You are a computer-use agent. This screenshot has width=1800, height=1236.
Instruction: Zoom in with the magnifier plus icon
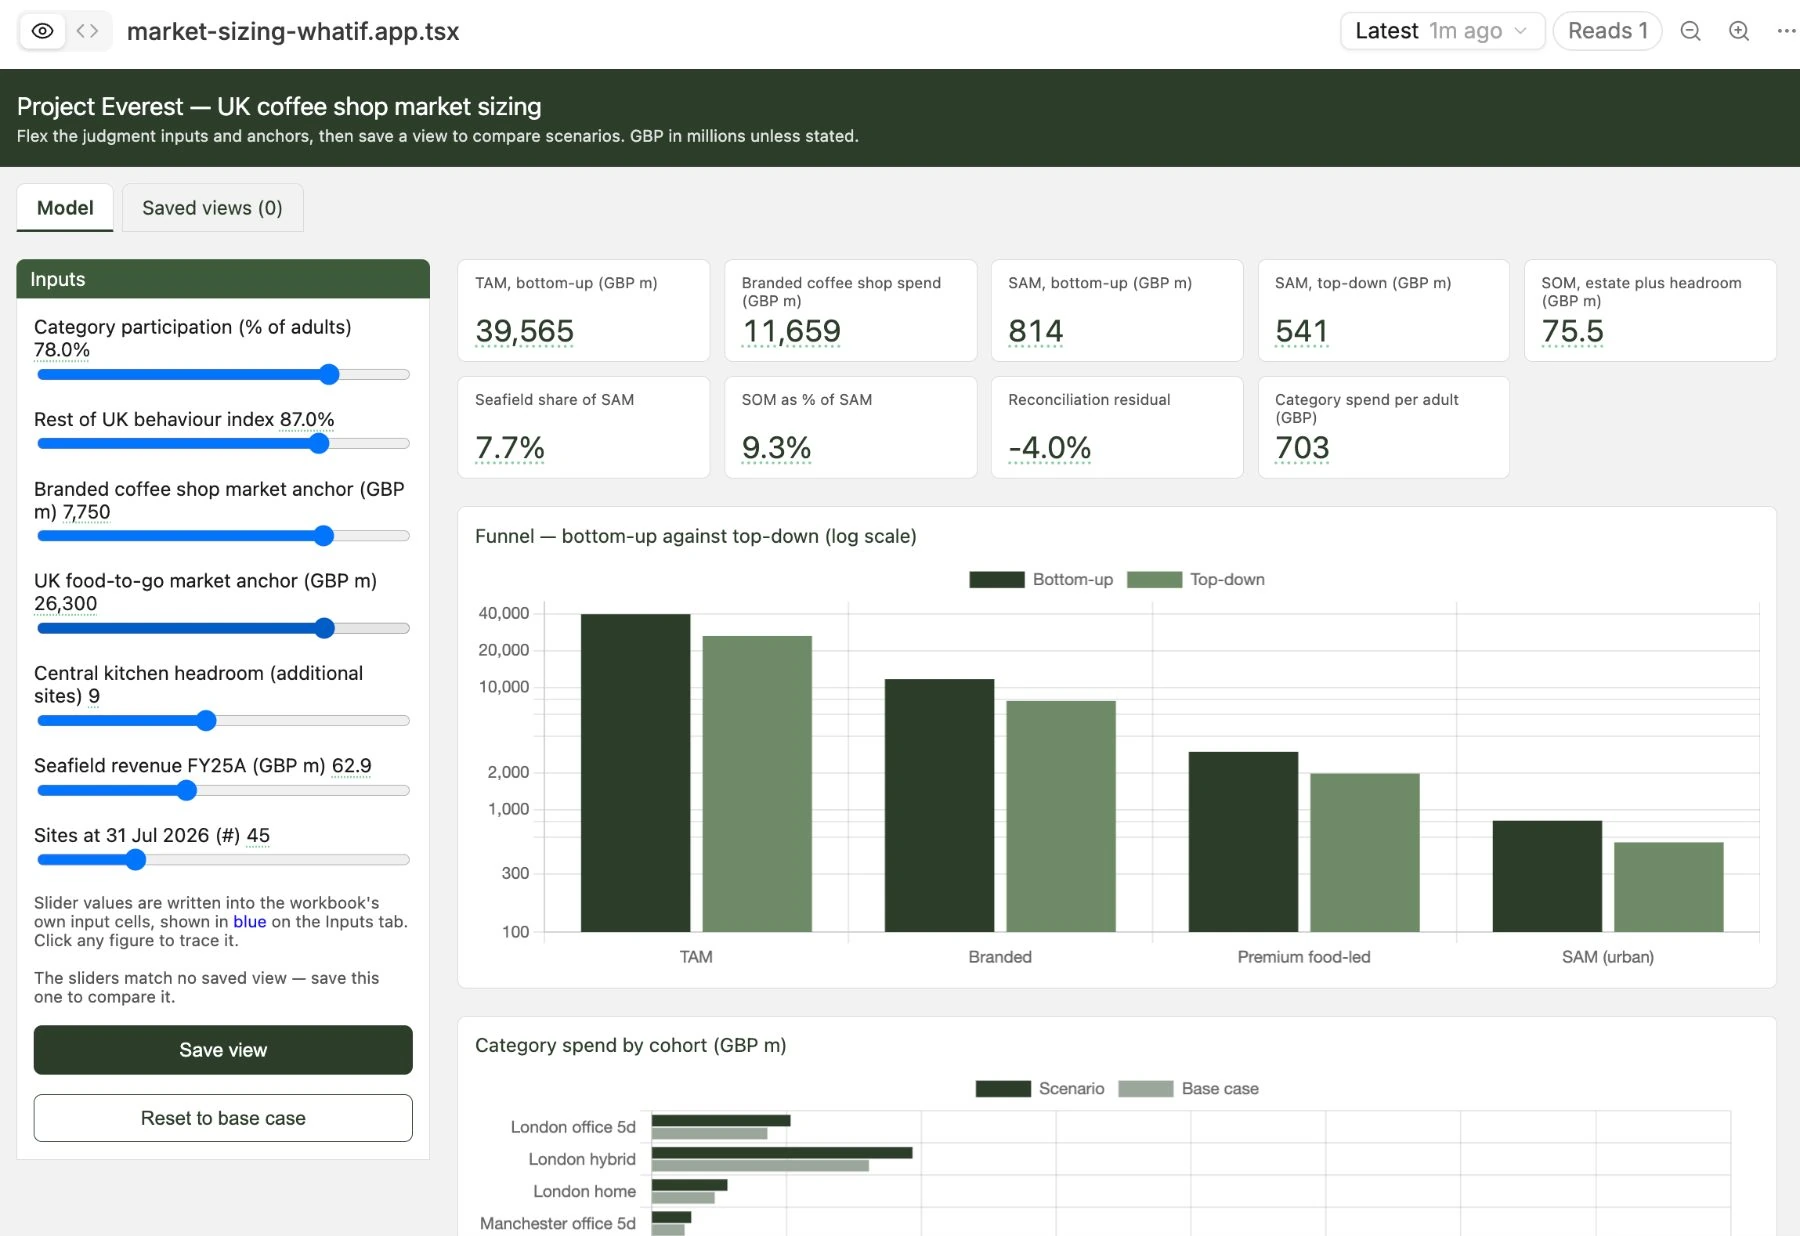click(x=1739, y=31)
